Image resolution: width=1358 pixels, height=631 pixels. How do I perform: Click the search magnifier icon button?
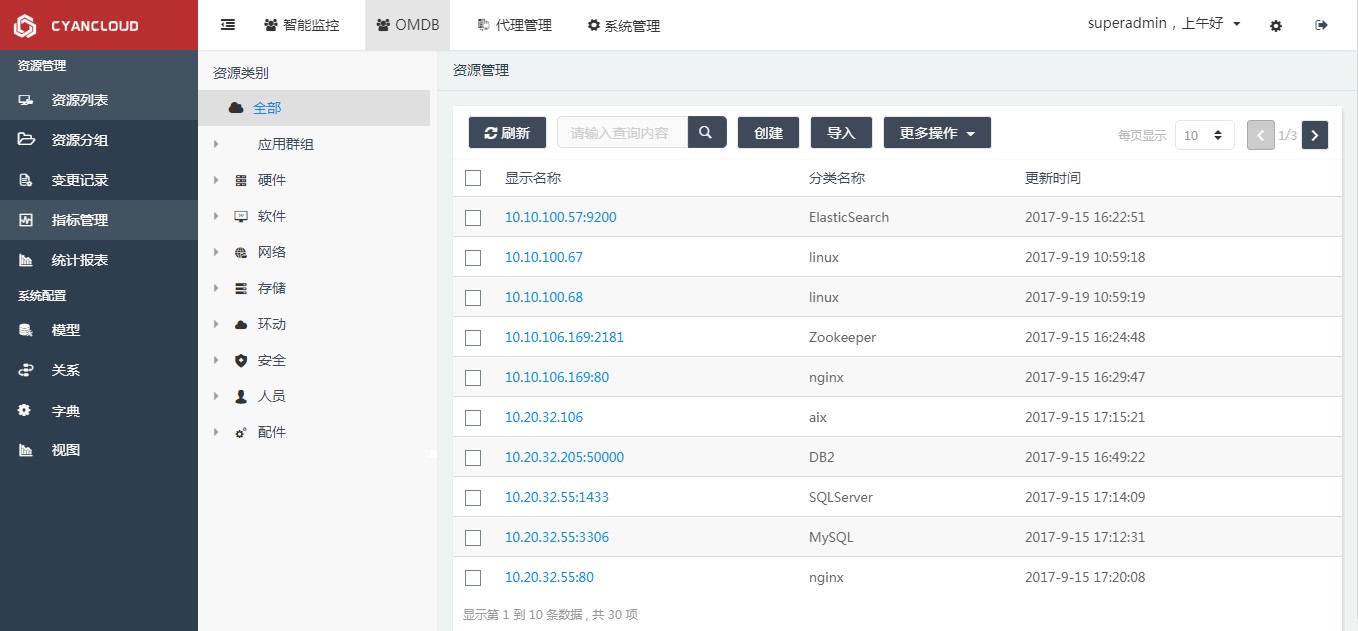(706, 132)
